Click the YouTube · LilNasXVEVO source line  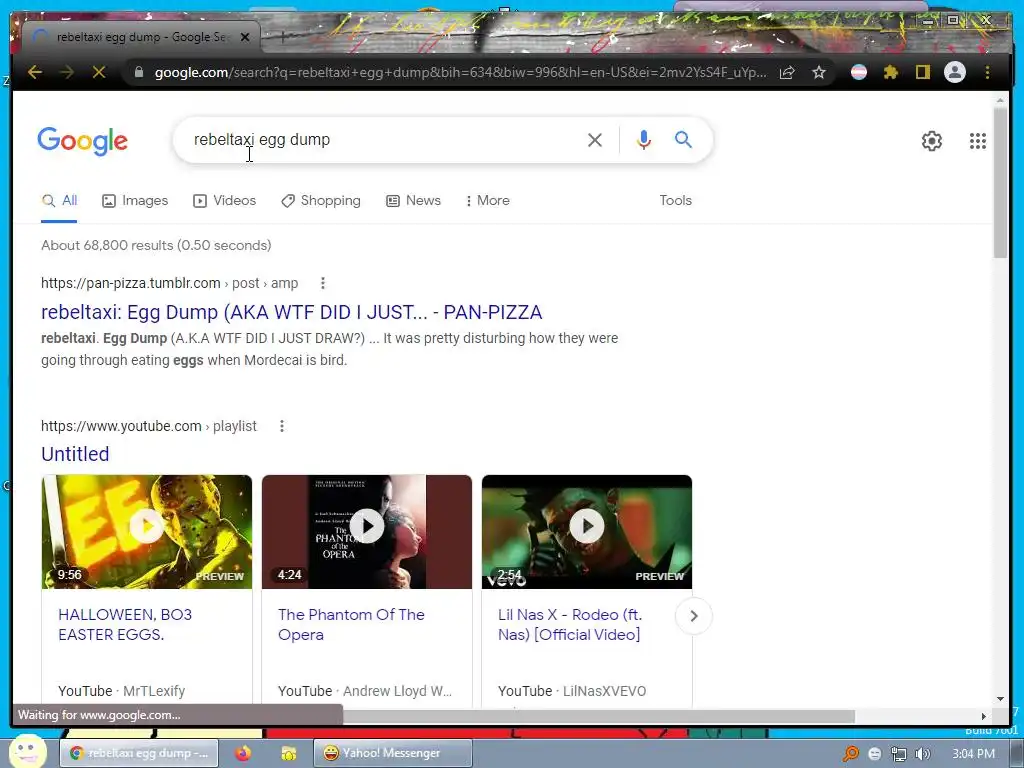pos(572,691)
